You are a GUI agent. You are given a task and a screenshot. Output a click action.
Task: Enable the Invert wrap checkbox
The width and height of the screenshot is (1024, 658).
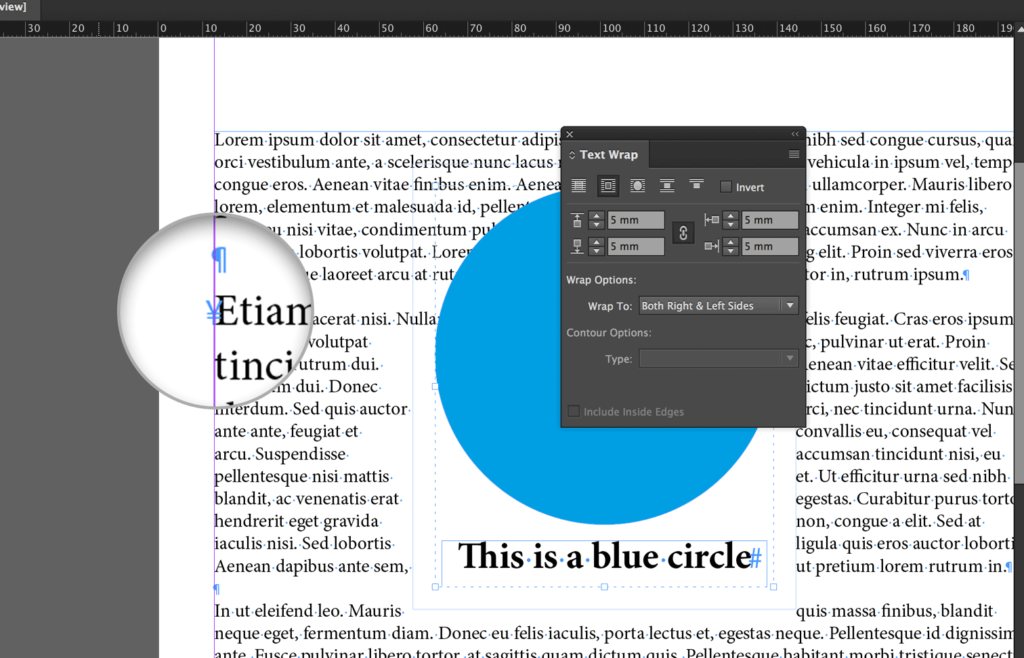727,187
